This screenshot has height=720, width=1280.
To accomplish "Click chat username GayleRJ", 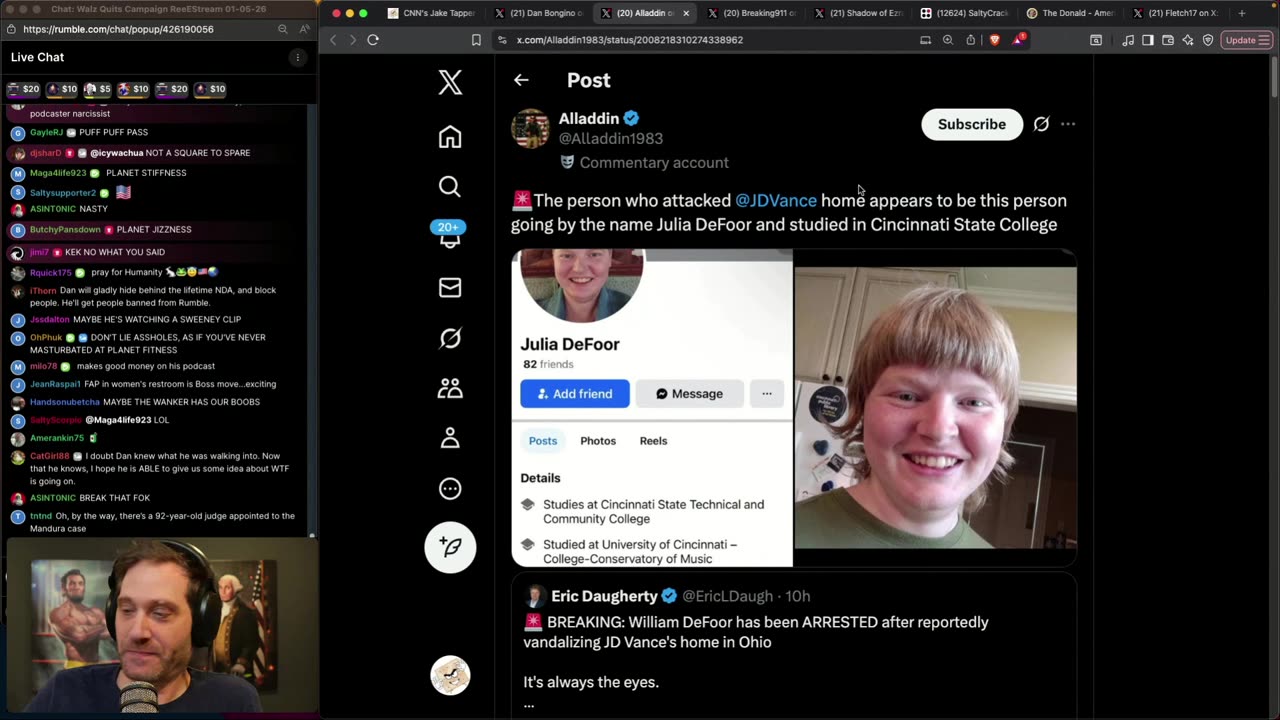I will [46, 132].
